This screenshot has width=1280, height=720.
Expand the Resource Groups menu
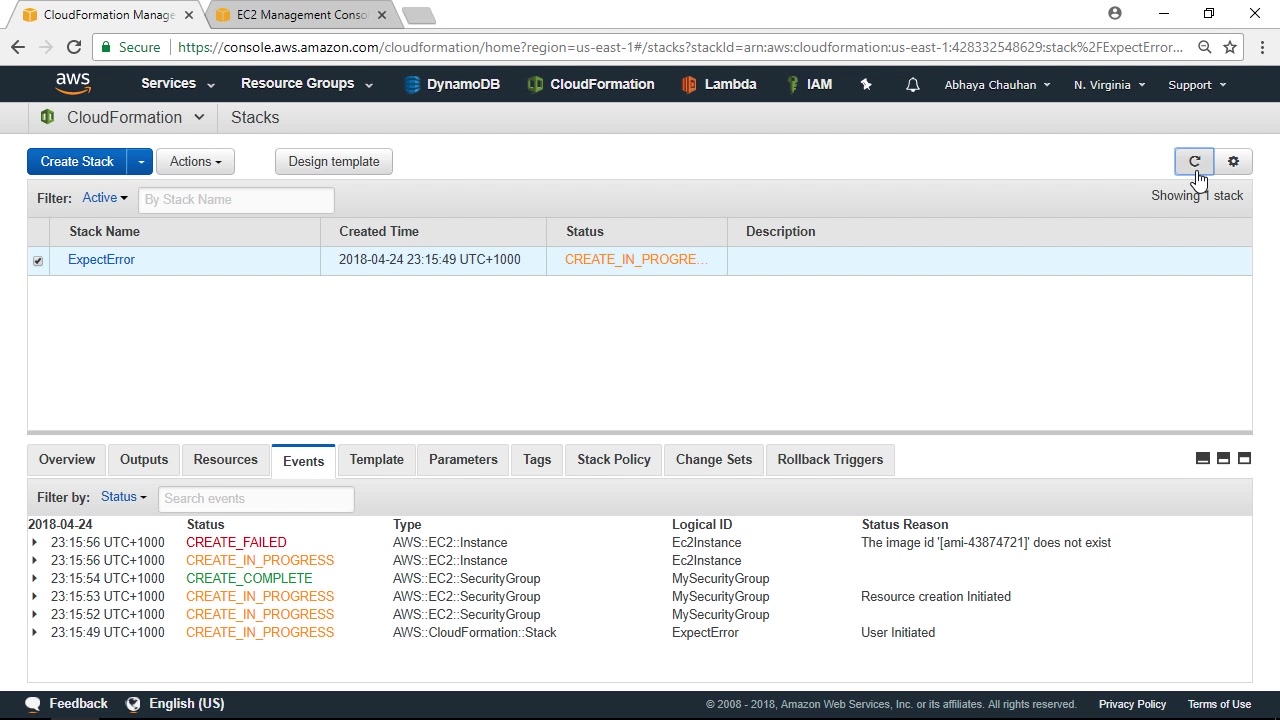pyautogui.click(x=307, y=84)
